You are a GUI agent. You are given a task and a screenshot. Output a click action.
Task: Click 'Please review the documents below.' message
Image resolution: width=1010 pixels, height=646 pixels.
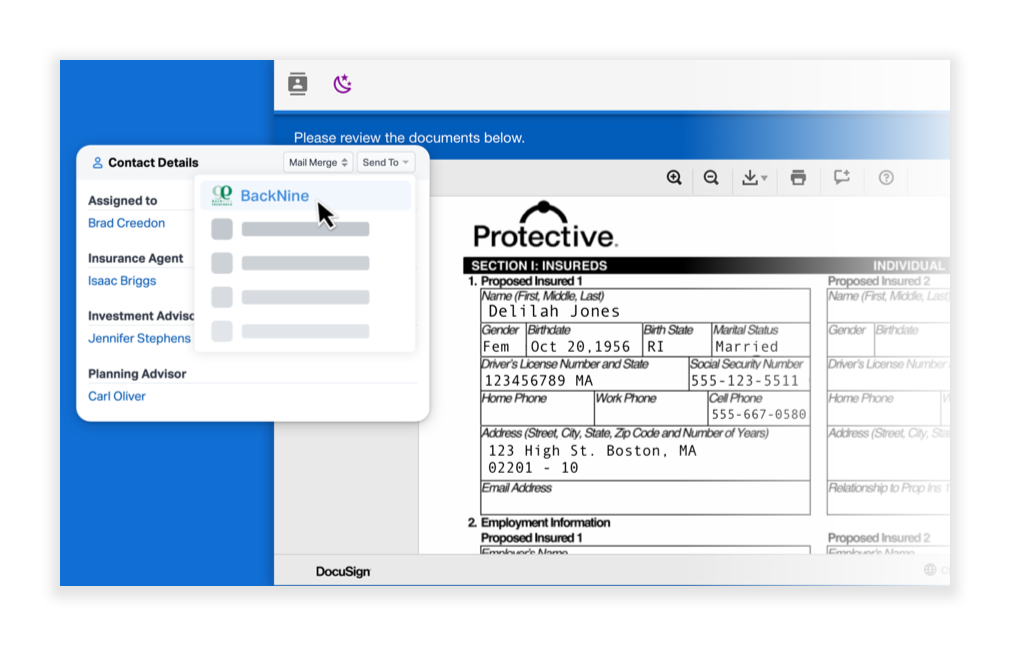click(409, 138)
